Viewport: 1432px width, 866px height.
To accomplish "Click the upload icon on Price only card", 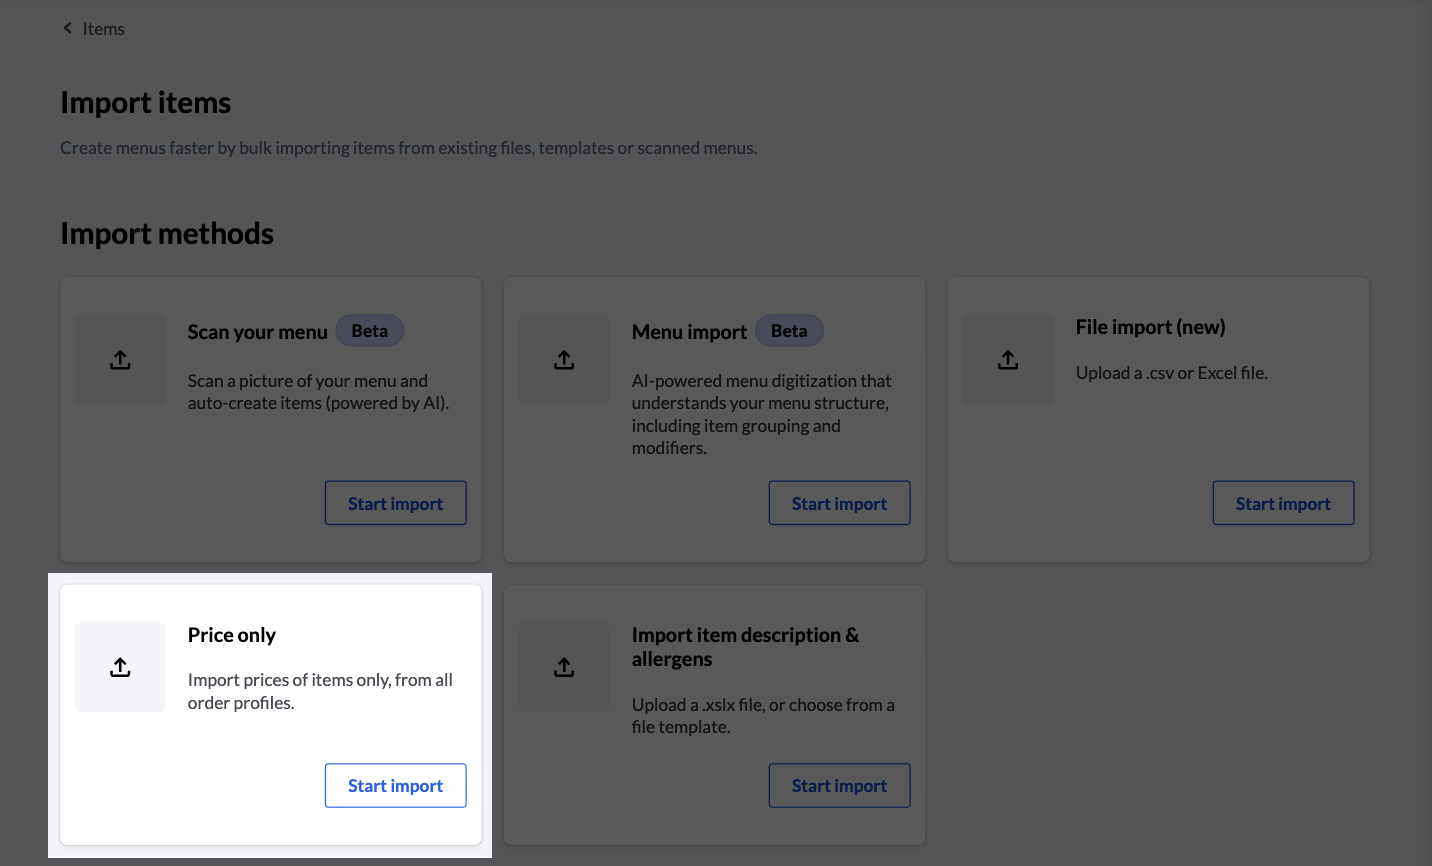I will (120, 667).
